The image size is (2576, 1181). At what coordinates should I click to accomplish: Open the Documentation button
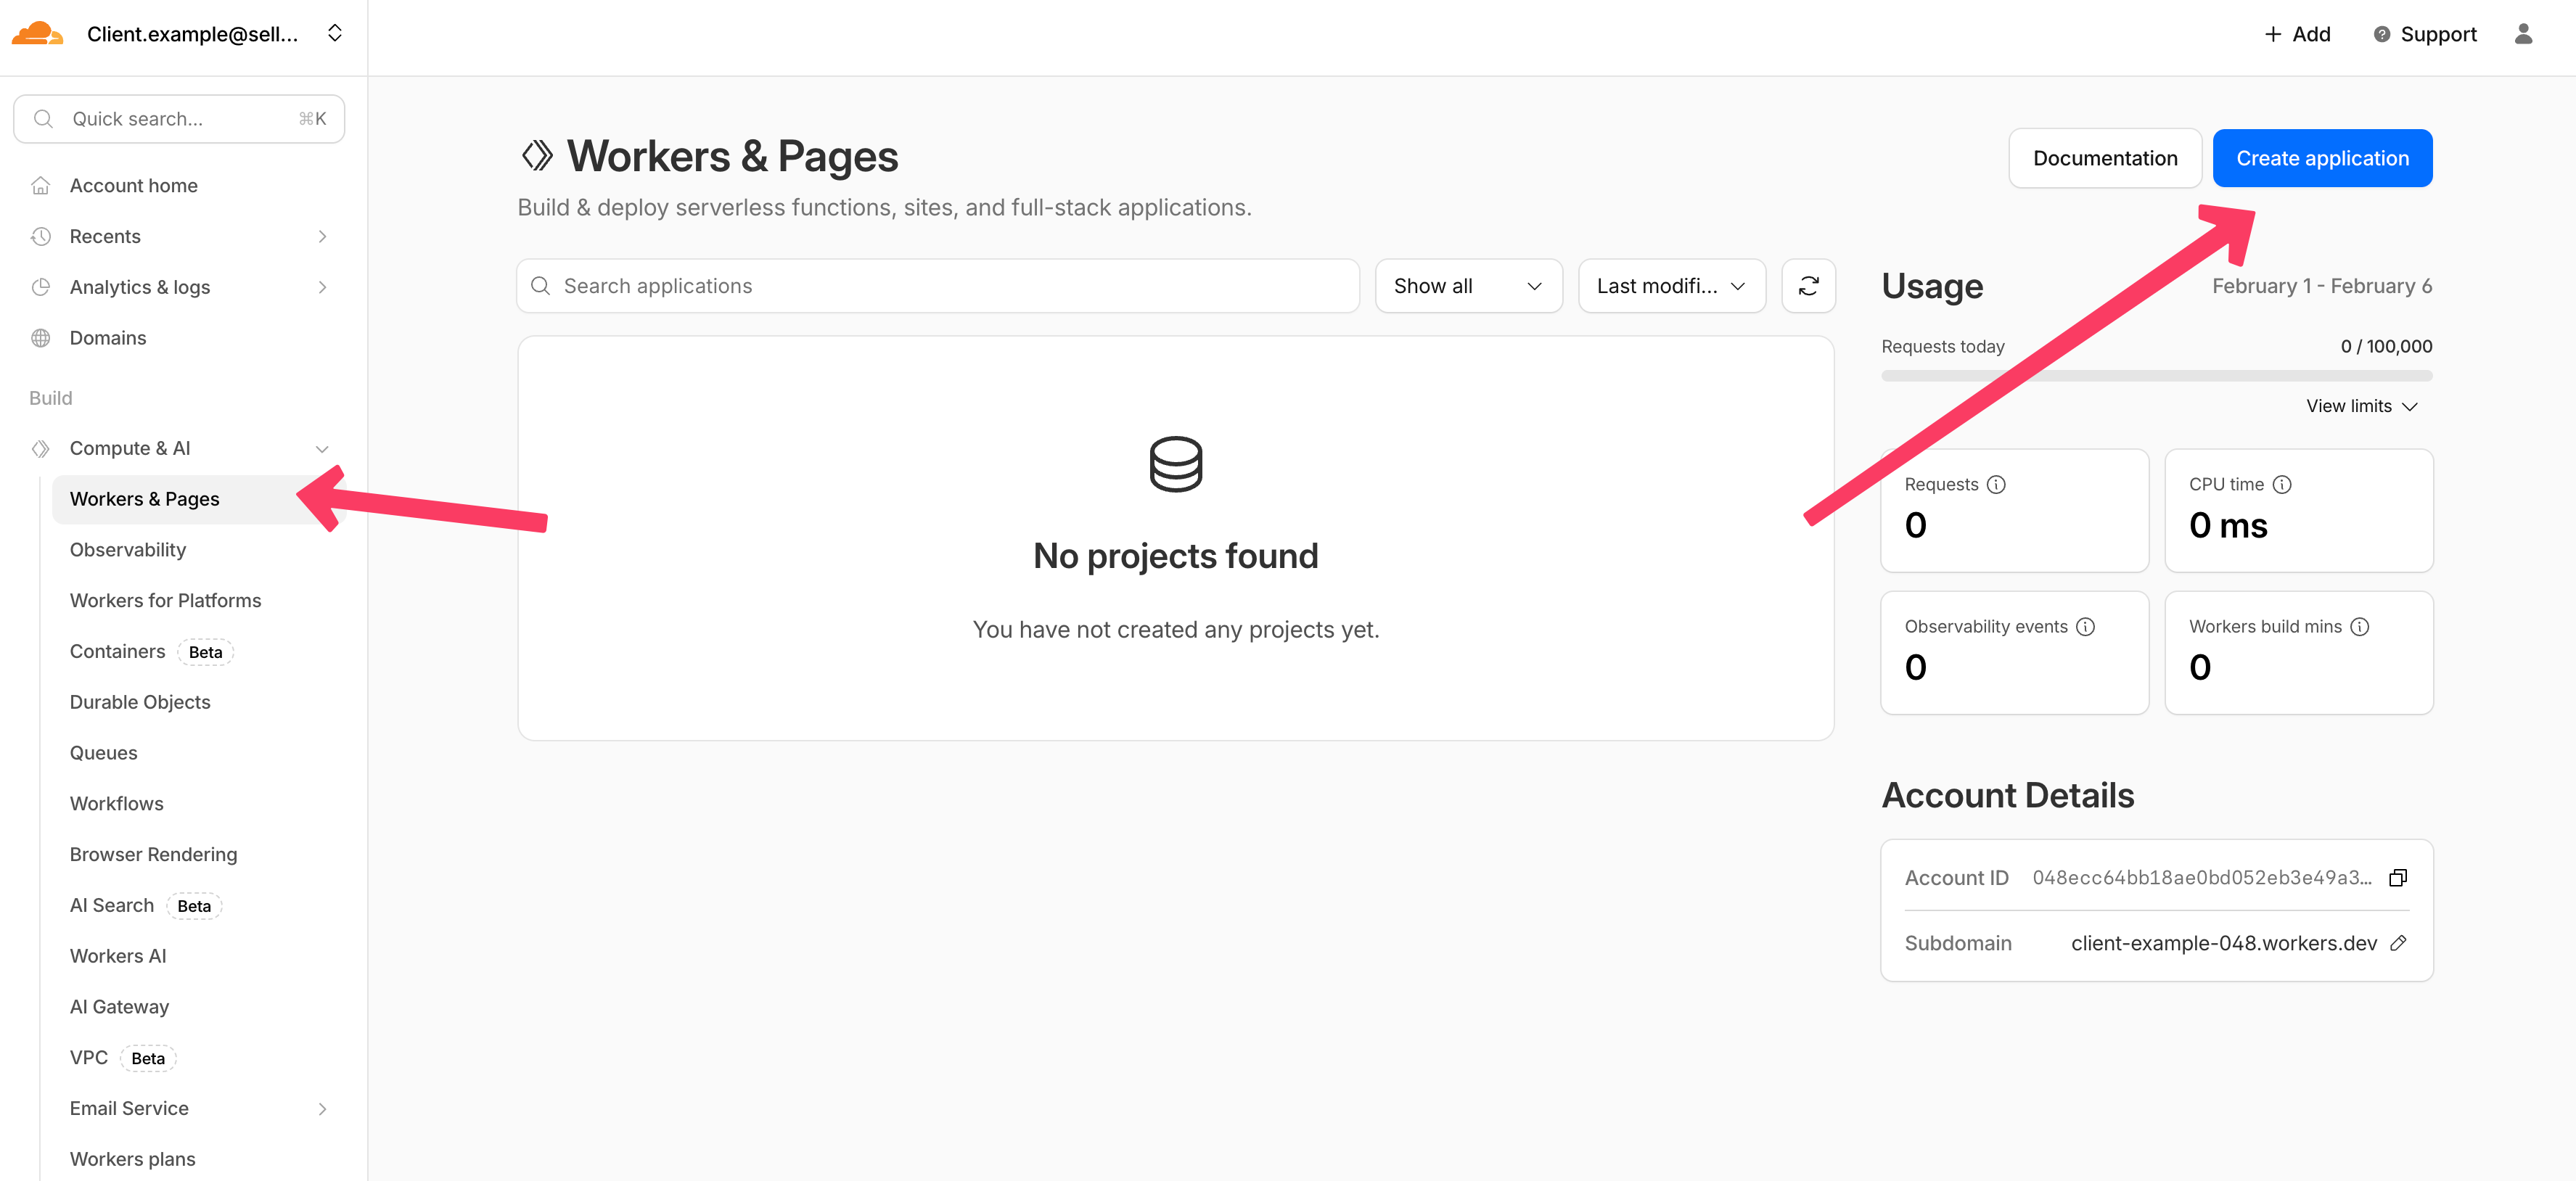click(x=2104, y=158)
